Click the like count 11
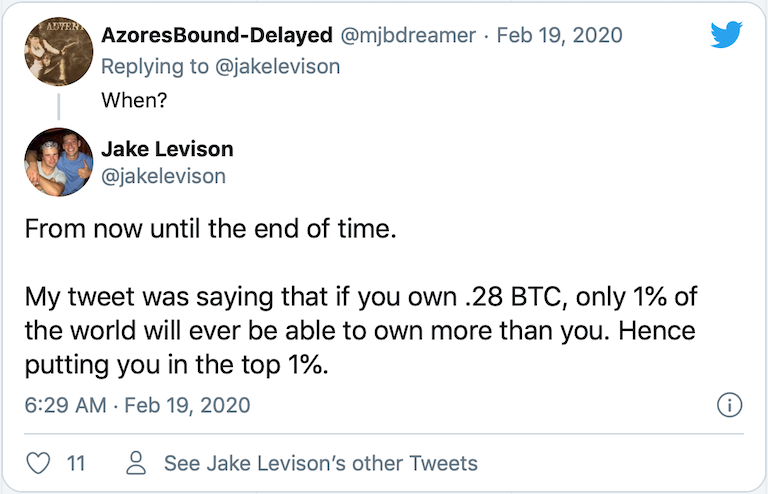 [x=75, y=463]
